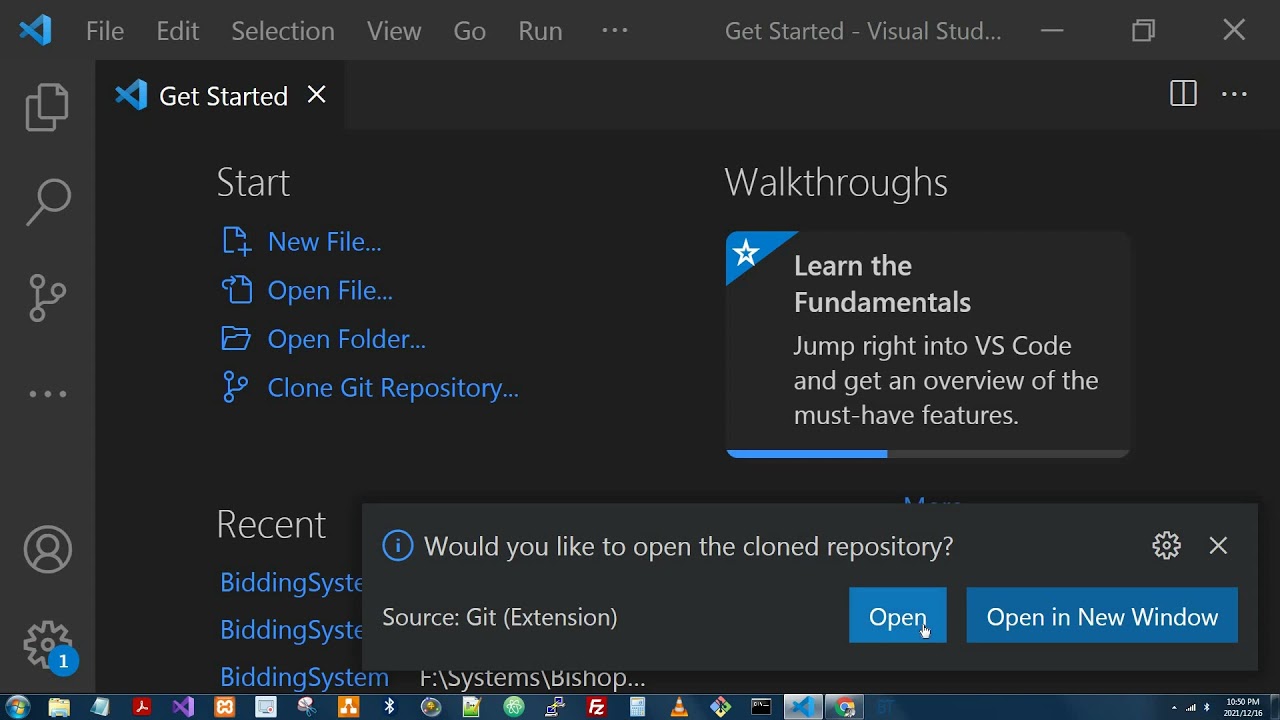Open the Manage gear in activity bar
The height and width of the screenshot is (720, 1280).
tap(47, 644)
